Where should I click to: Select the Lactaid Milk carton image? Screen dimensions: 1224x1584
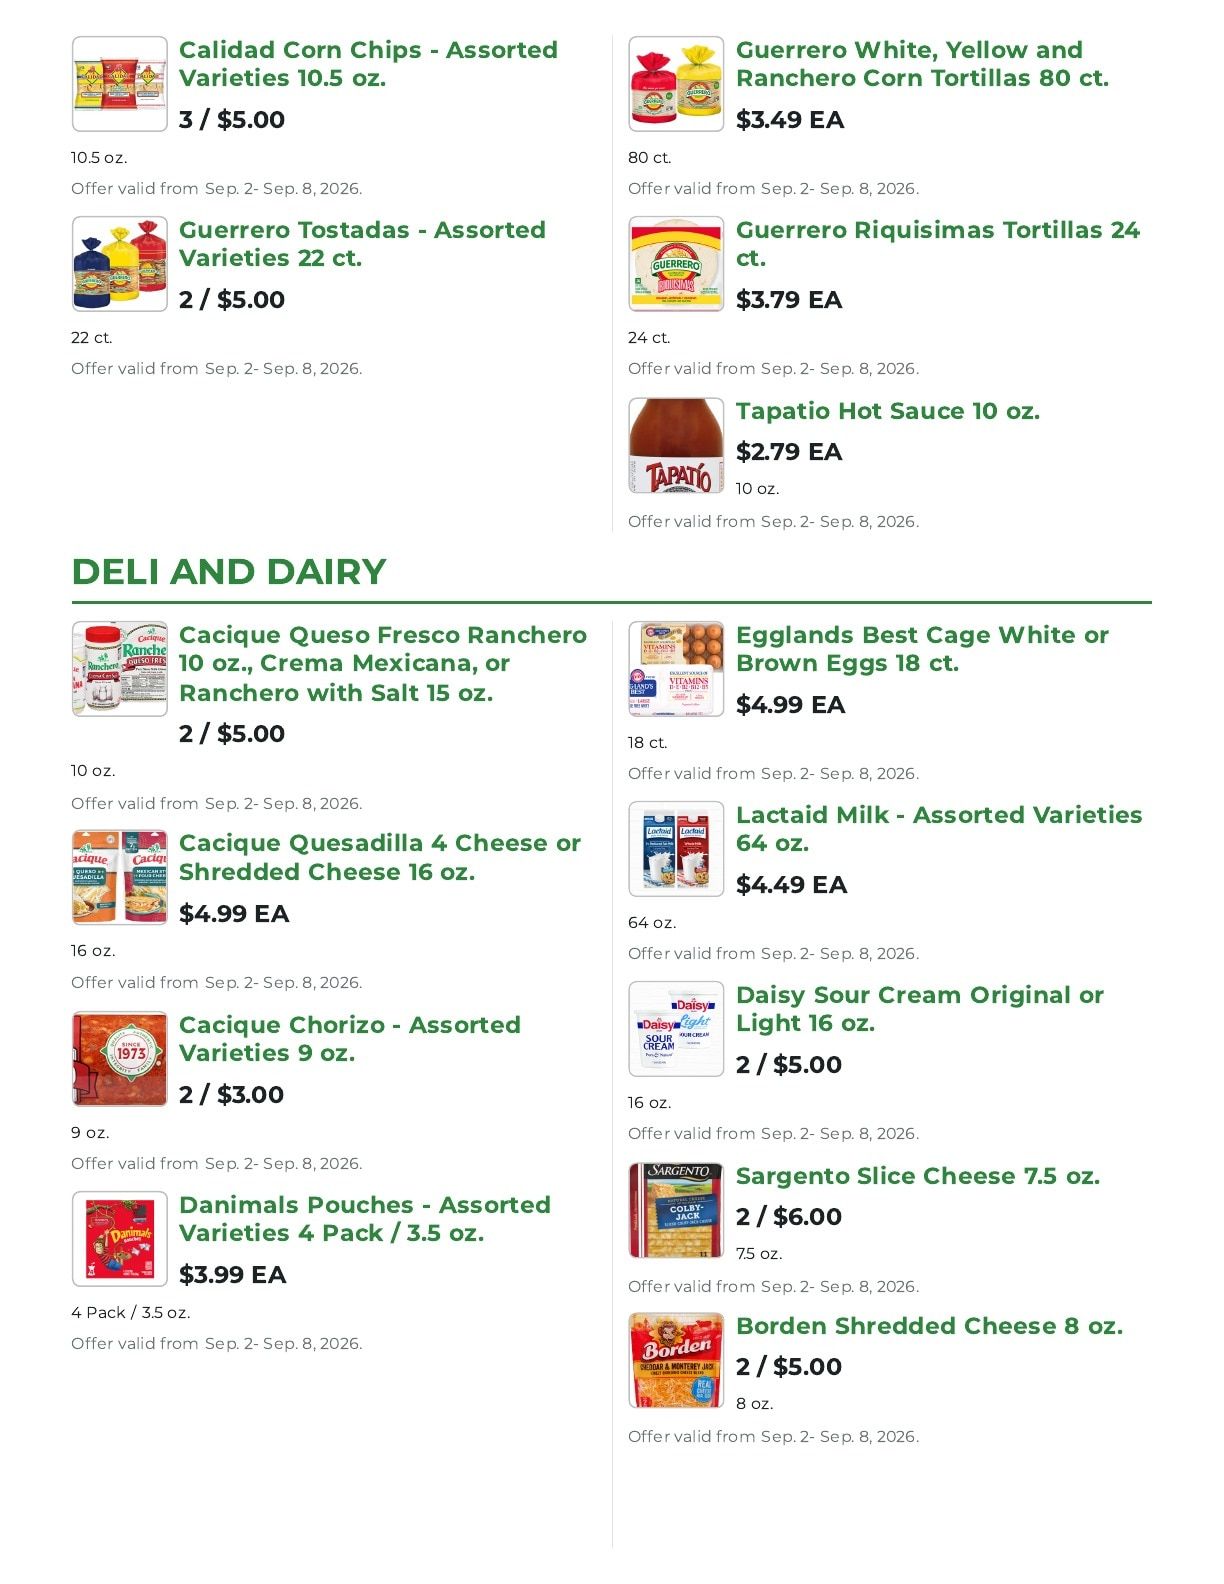[676, 849]
